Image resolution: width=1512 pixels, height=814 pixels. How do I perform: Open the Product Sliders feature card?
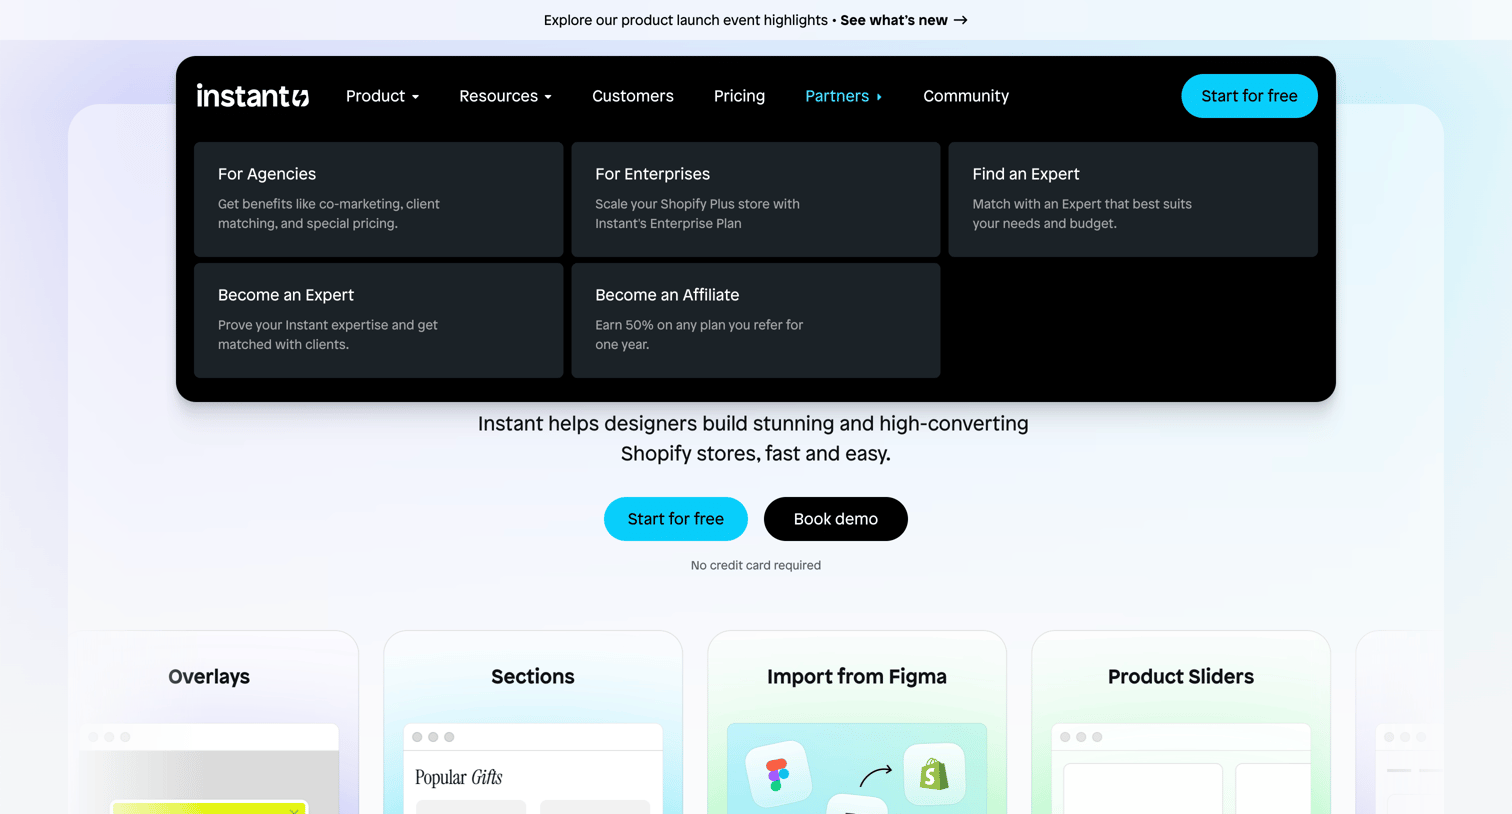click(1181, 722)
